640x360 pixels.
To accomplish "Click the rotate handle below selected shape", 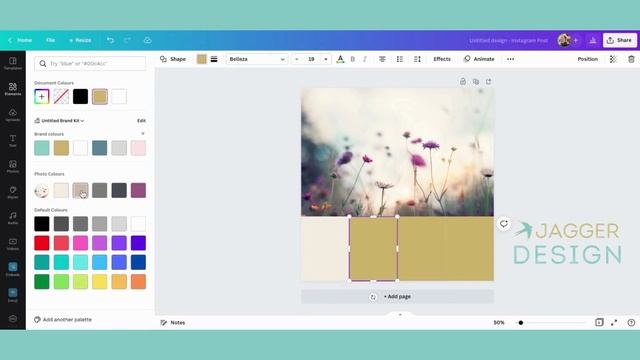I will point(373,297).
